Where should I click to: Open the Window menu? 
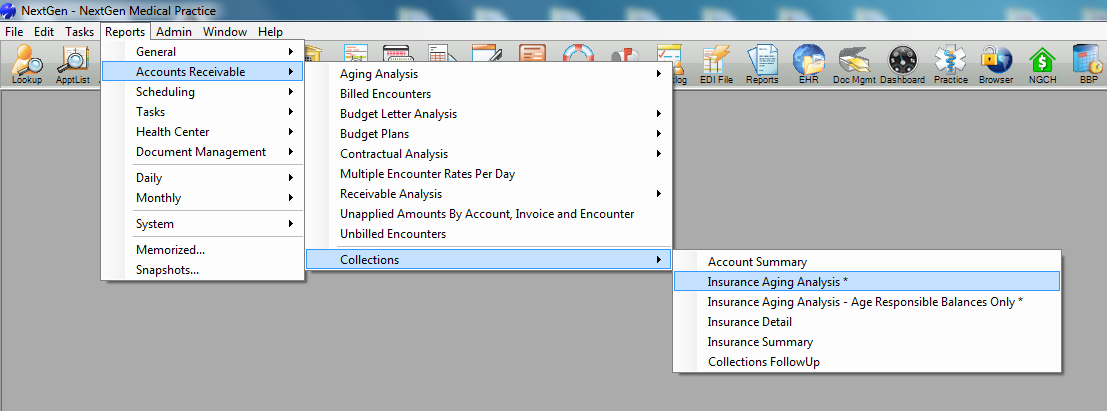tap(225, 32)
